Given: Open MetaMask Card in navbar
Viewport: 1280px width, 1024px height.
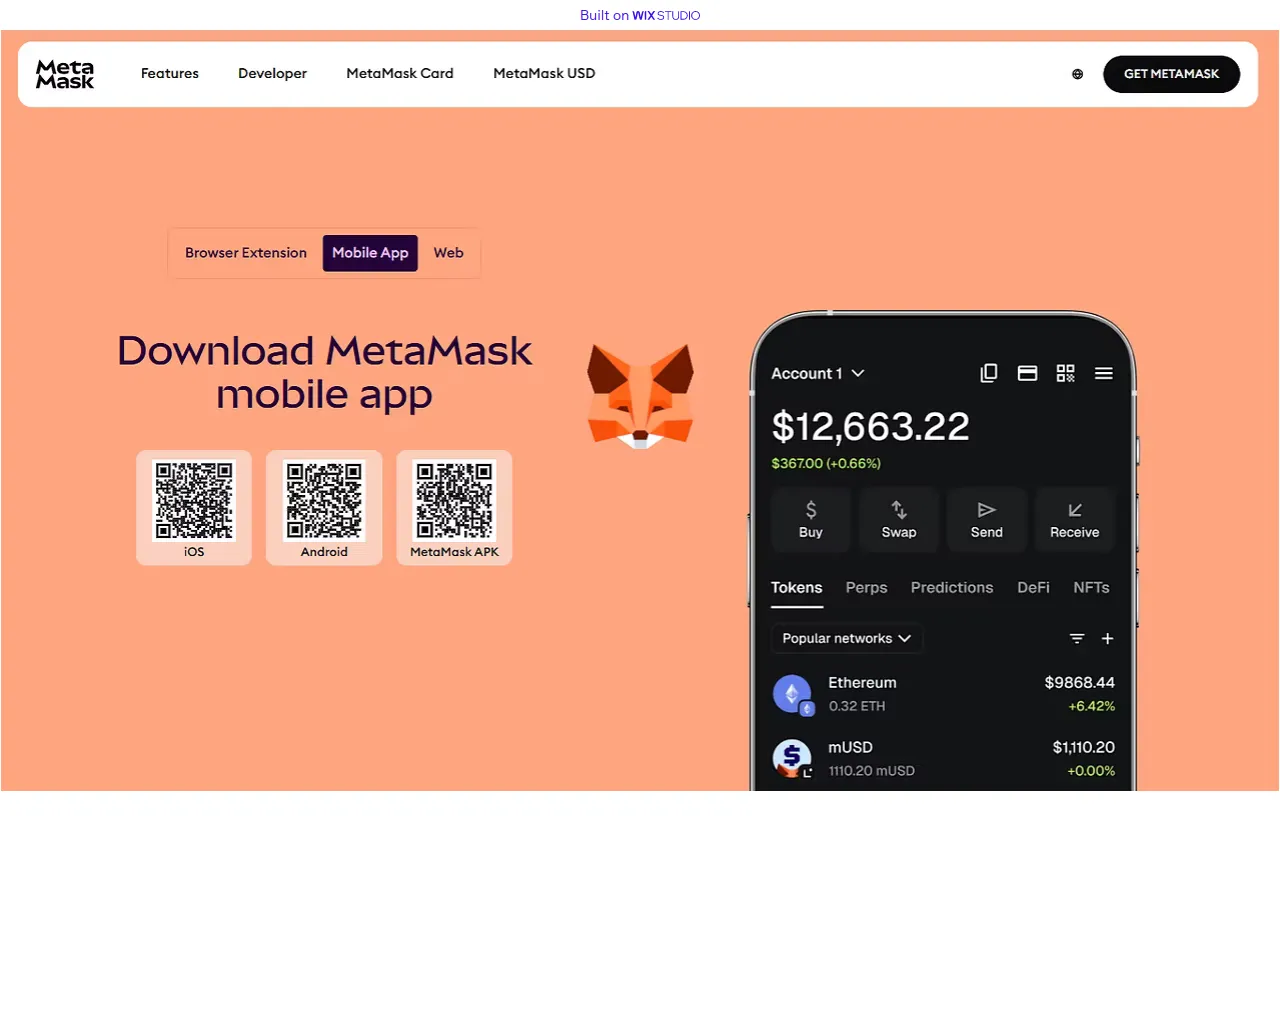Looking at the screenshot, I should coord(400,74).
